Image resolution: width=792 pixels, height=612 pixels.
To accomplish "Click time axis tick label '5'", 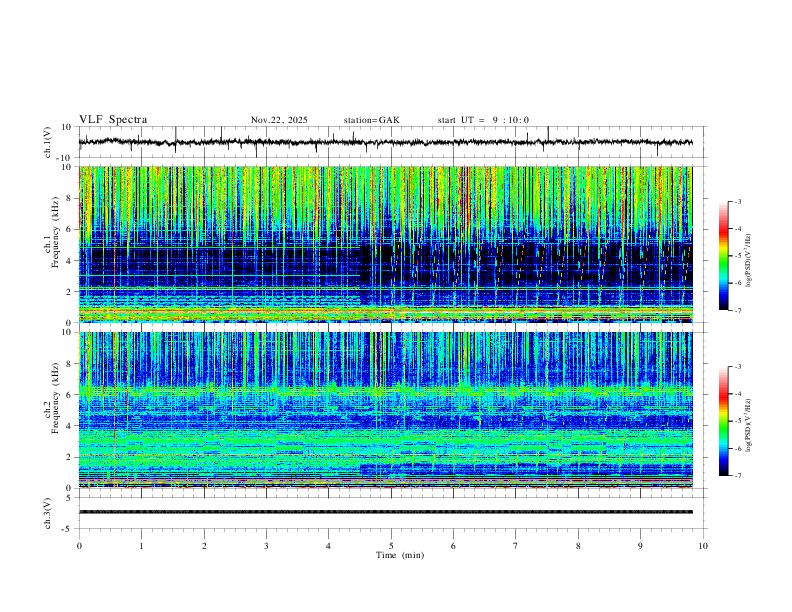I will click(391, 546).
